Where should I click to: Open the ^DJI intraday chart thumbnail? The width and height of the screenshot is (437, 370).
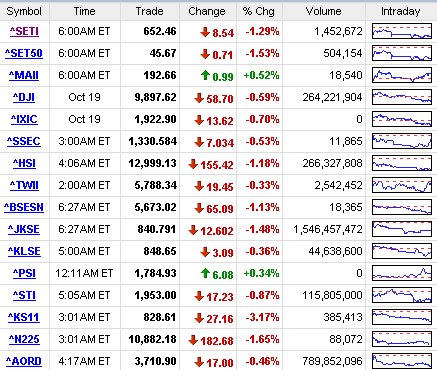(x=402, y=97)
